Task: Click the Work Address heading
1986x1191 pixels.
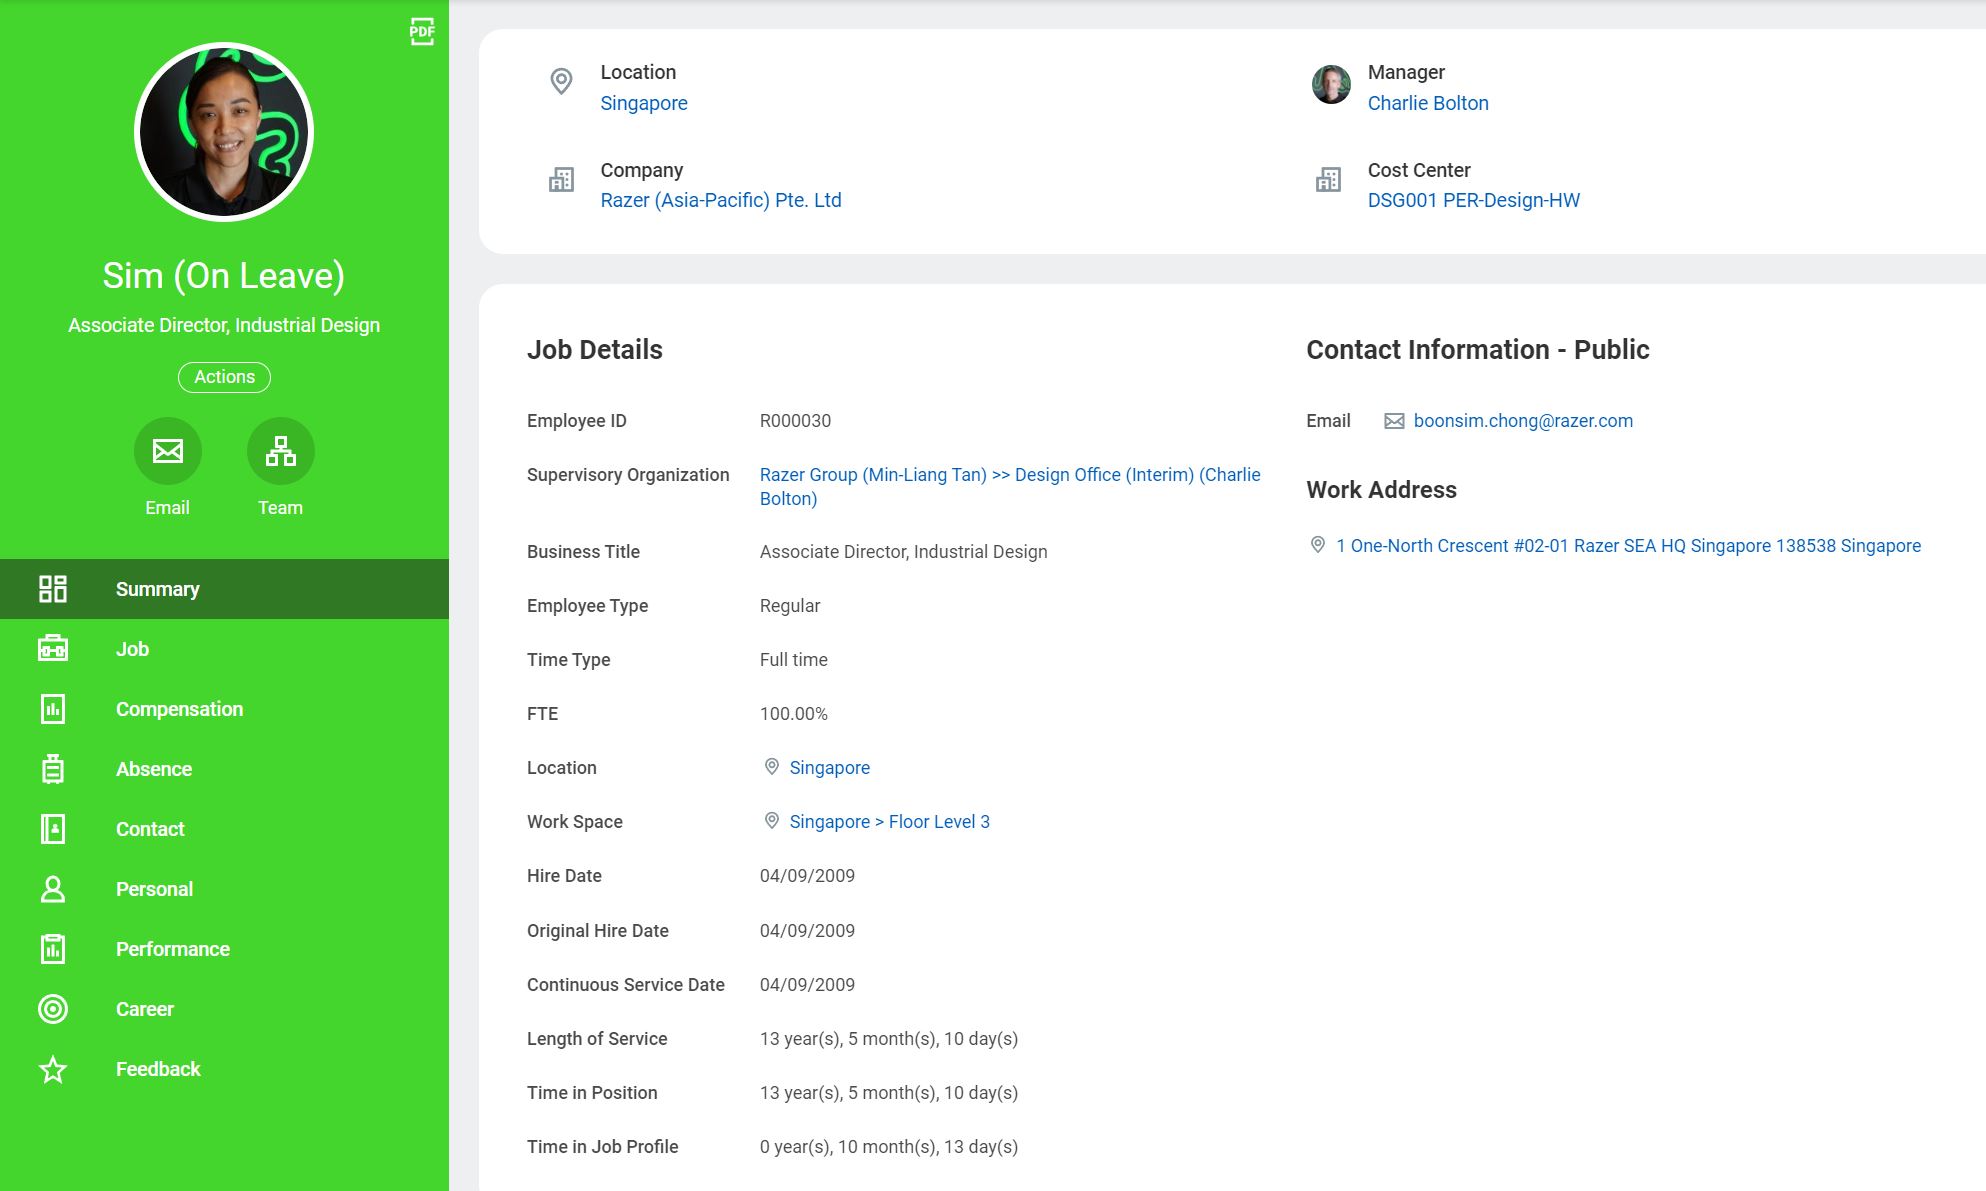Action: [1381, 489]
